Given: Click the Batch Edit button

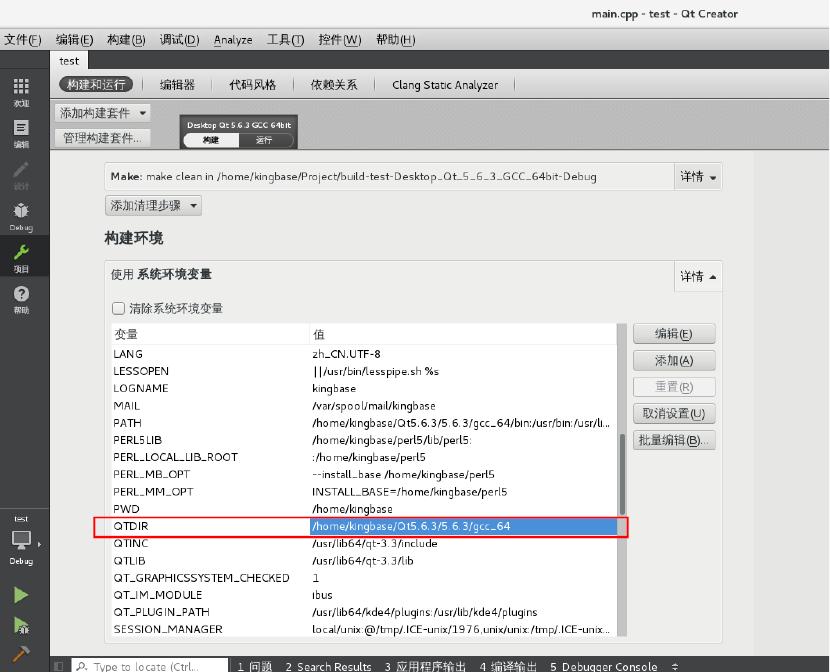Looking at the screenshot, I should coord(674,440).
